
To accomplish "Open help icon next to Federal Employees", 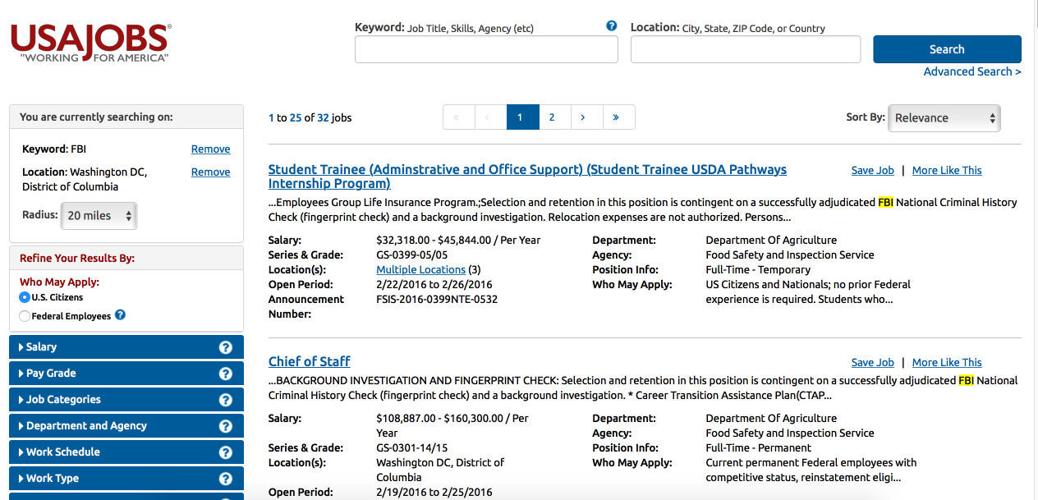I will click(x=120, y=315).
